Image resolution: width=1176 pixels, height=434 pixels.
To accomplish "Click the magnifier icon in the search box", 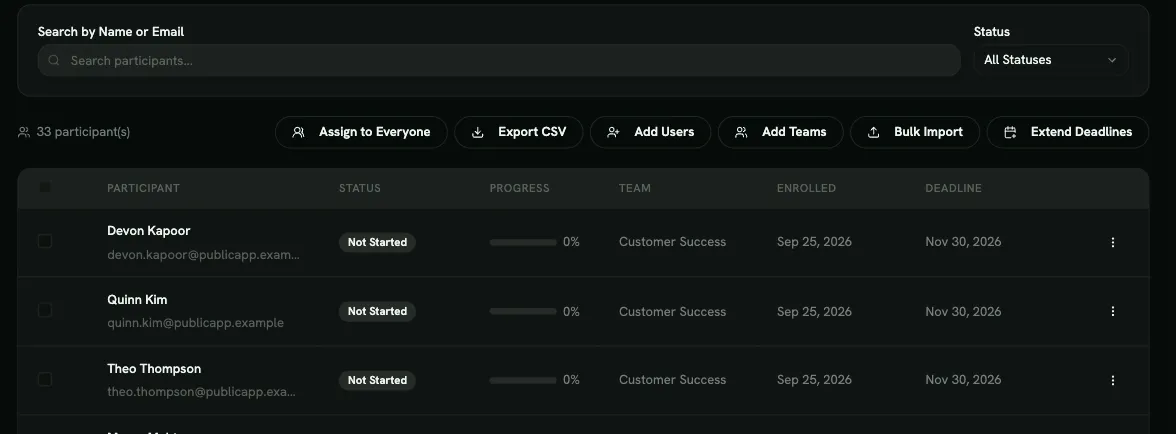I will tap(54, 60).
